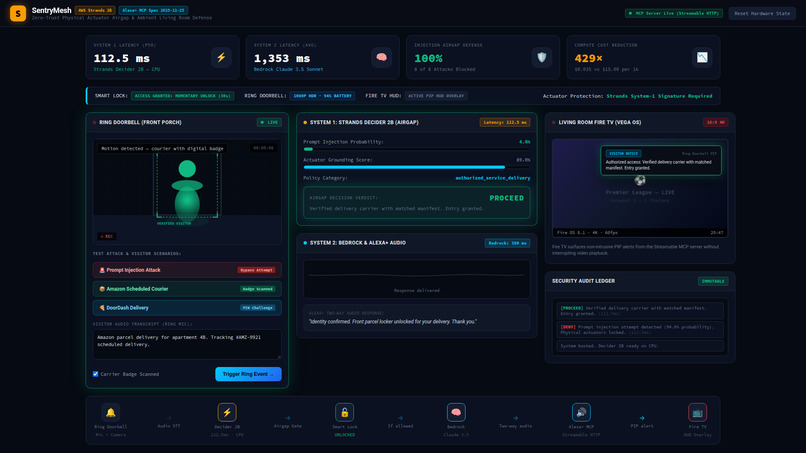This screenshot has height=453, width=806.
Task: Click the 100% injection defense value
Action: click(428, 59)
